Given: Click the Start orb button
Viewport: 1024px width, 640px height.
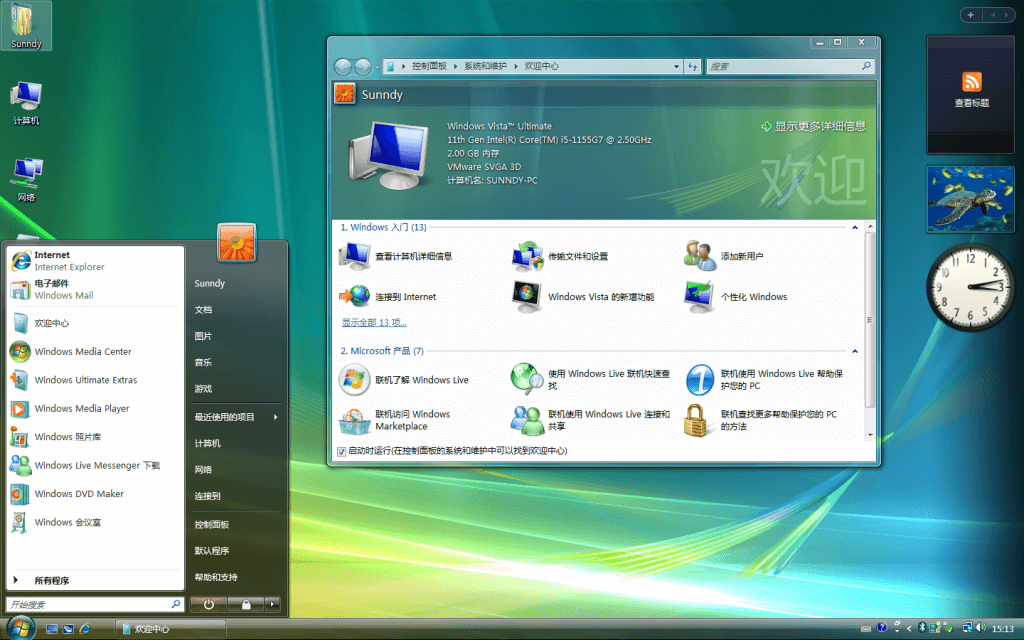Looking at the screenshot, I should tap(20, 628).
